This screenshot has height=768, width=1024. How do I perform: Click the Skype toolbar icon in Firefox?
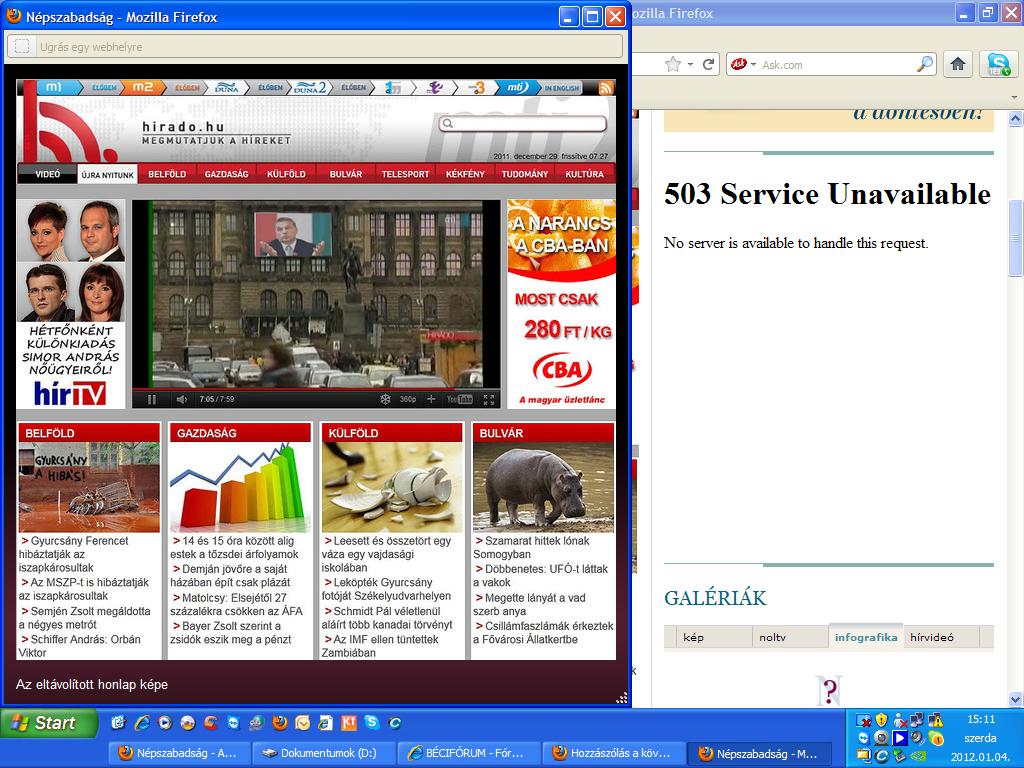999,64
